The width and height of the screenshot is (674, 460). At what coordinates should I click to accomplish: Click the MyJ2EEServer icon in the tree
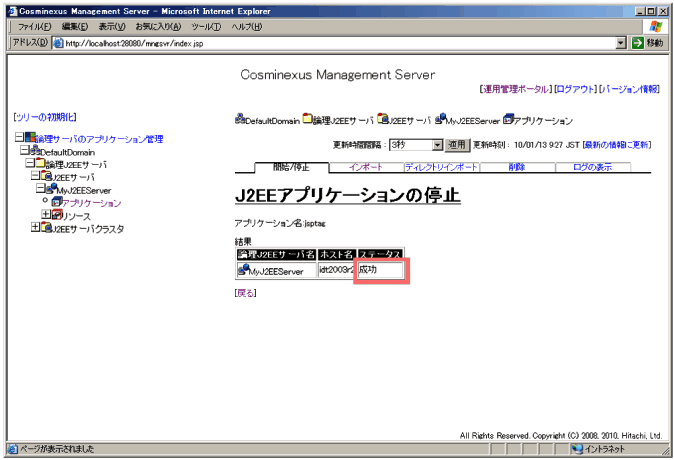tap(52, 188)
